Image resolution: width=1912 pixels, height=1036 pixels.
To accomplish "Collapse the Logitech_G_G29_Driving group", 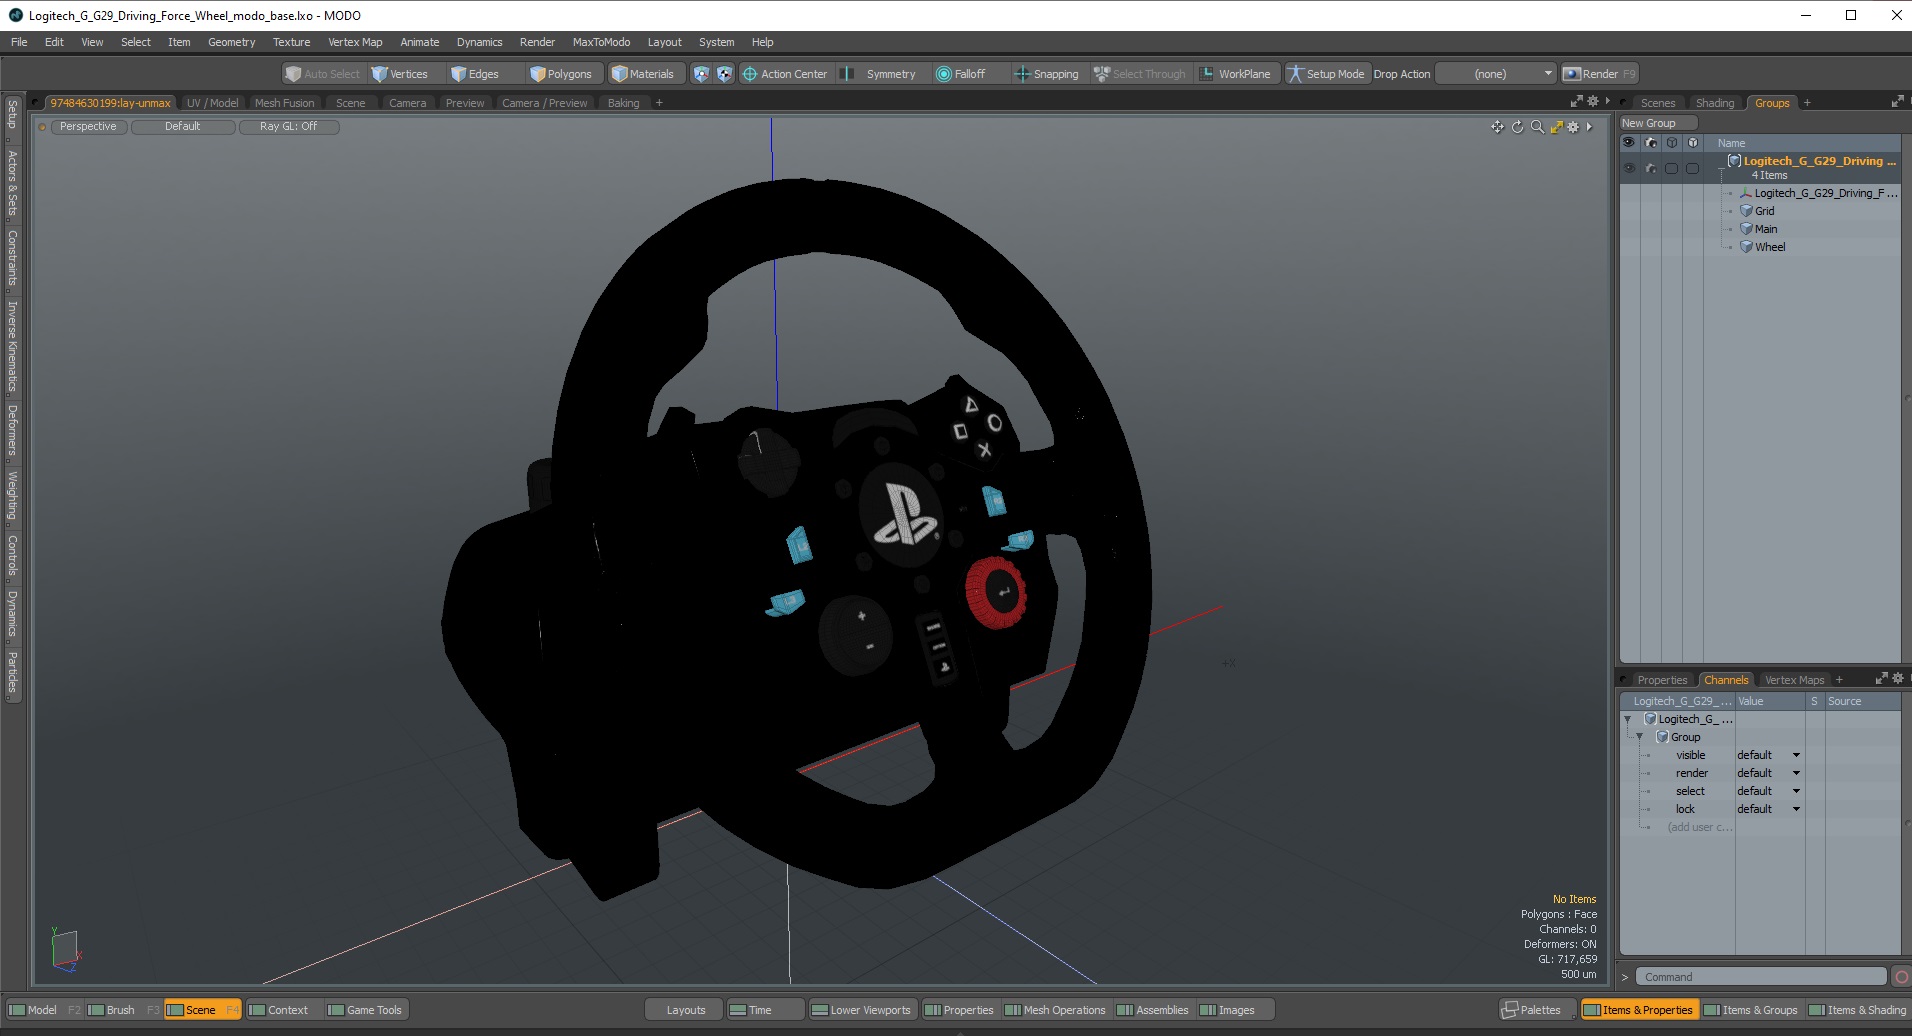I will [1721, 168].
